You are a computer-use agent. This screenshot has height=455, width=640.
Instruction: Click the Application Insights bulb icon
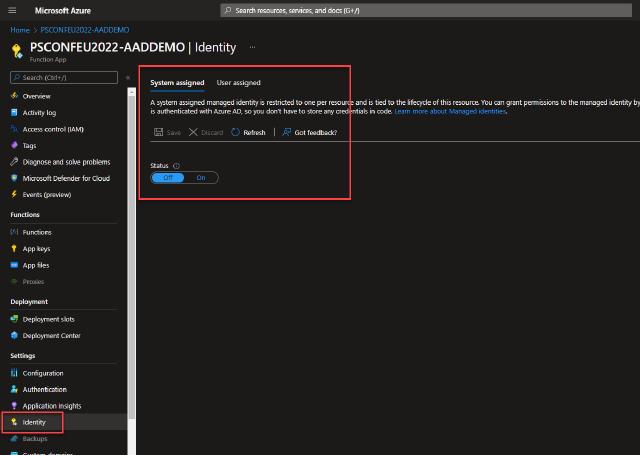click(x=14, y=405)
